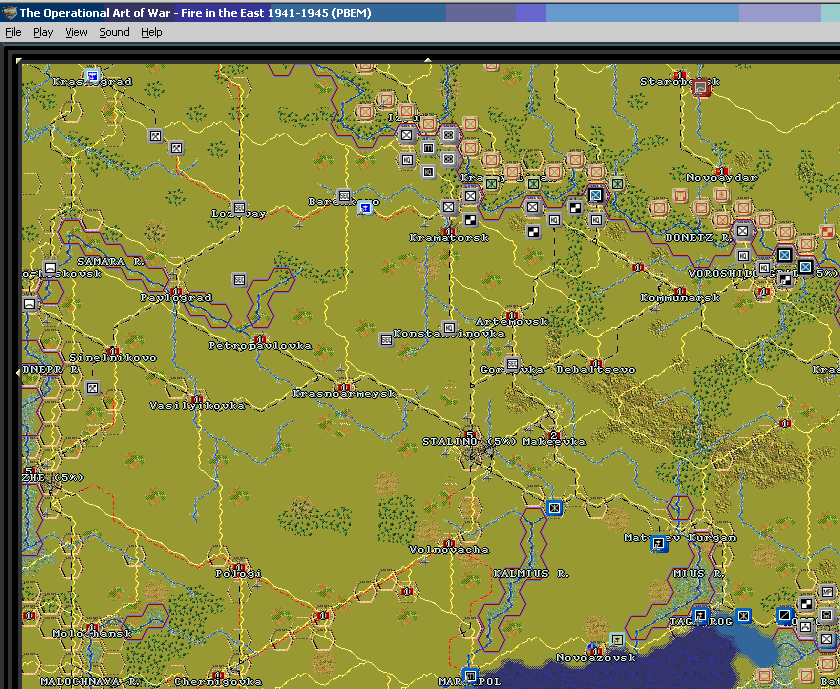
Task: Select the red oval unit at bottom right
Action: (764, 676)
